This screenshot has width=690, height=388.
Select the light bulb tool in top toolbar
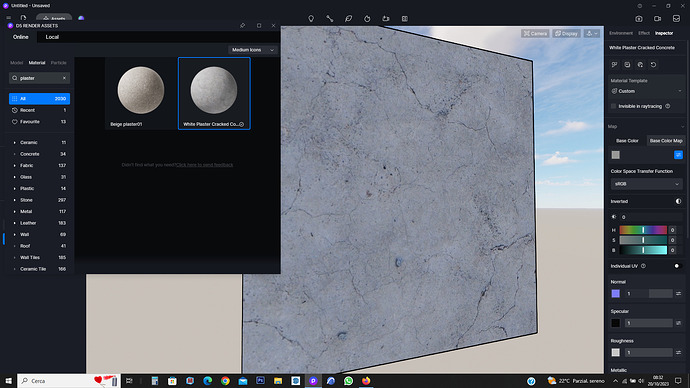coord(311,18)
